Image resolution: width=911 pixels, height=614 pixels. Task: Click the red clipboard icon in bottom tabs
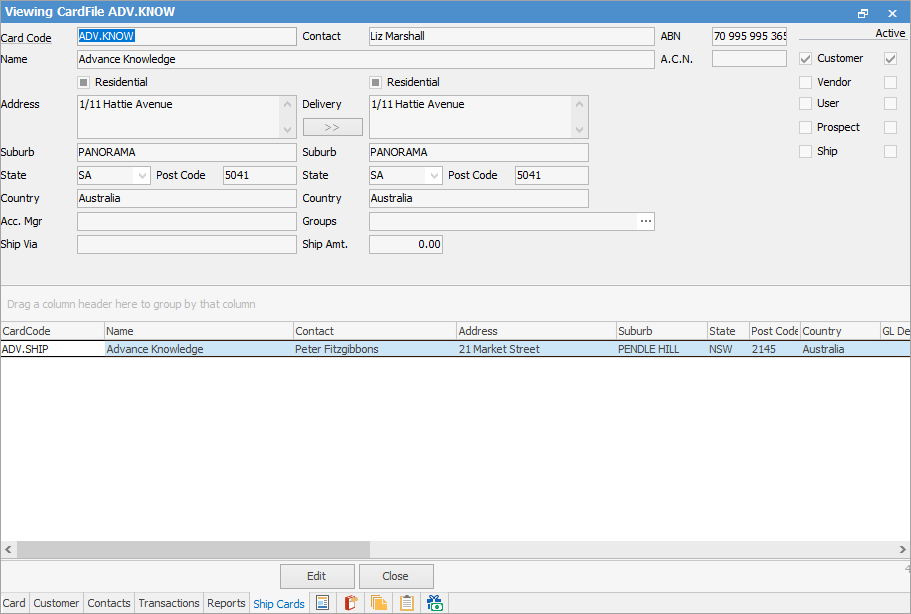point(351,603)
